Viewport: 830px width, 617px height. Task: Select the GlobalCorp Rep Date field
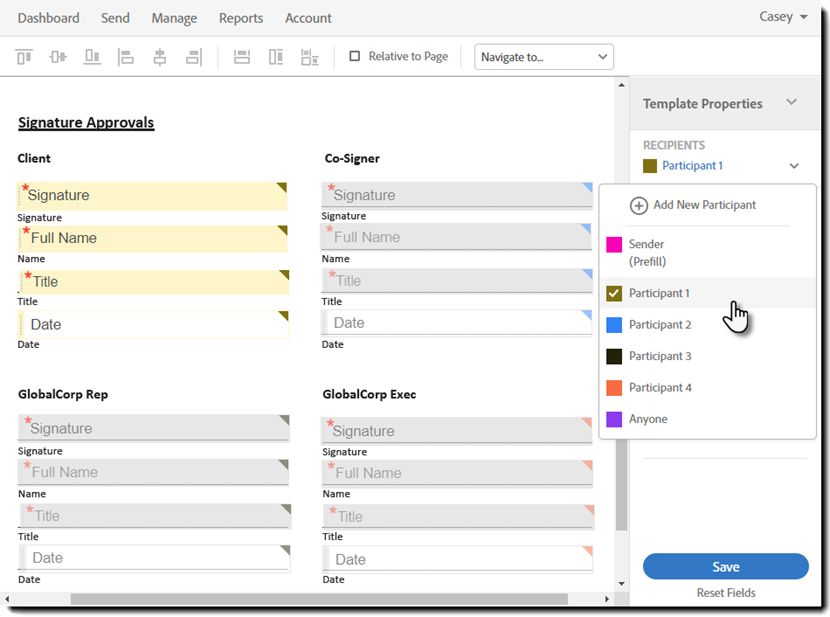[x=155, y=558]
